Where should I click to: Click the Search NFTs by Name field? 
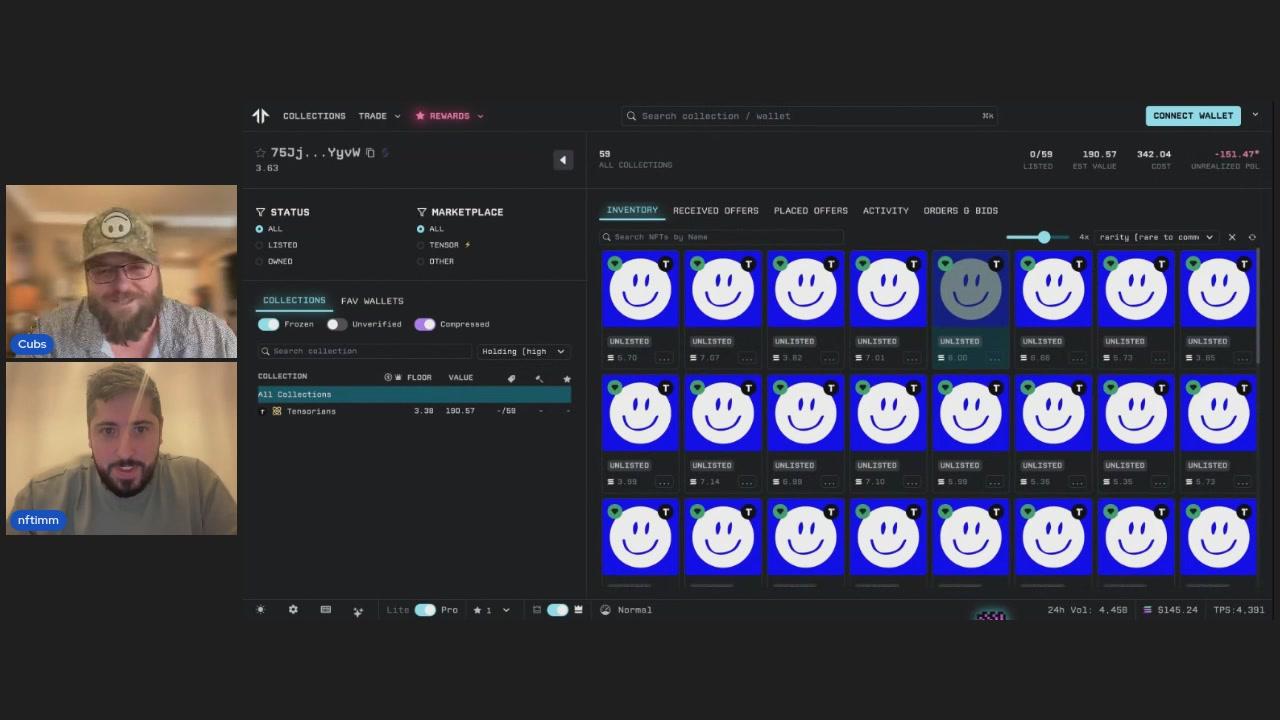(x=720, y=237)
